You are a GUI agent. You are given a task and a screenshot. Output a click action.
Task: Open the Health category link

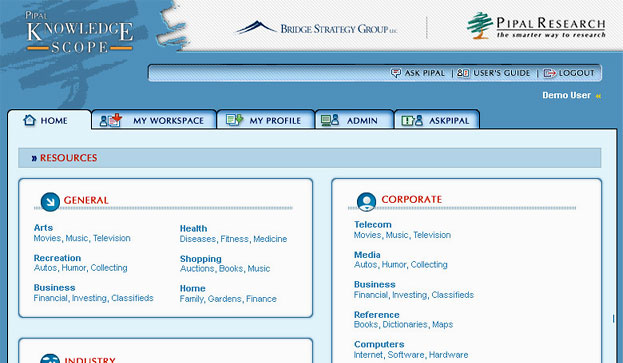193,228
